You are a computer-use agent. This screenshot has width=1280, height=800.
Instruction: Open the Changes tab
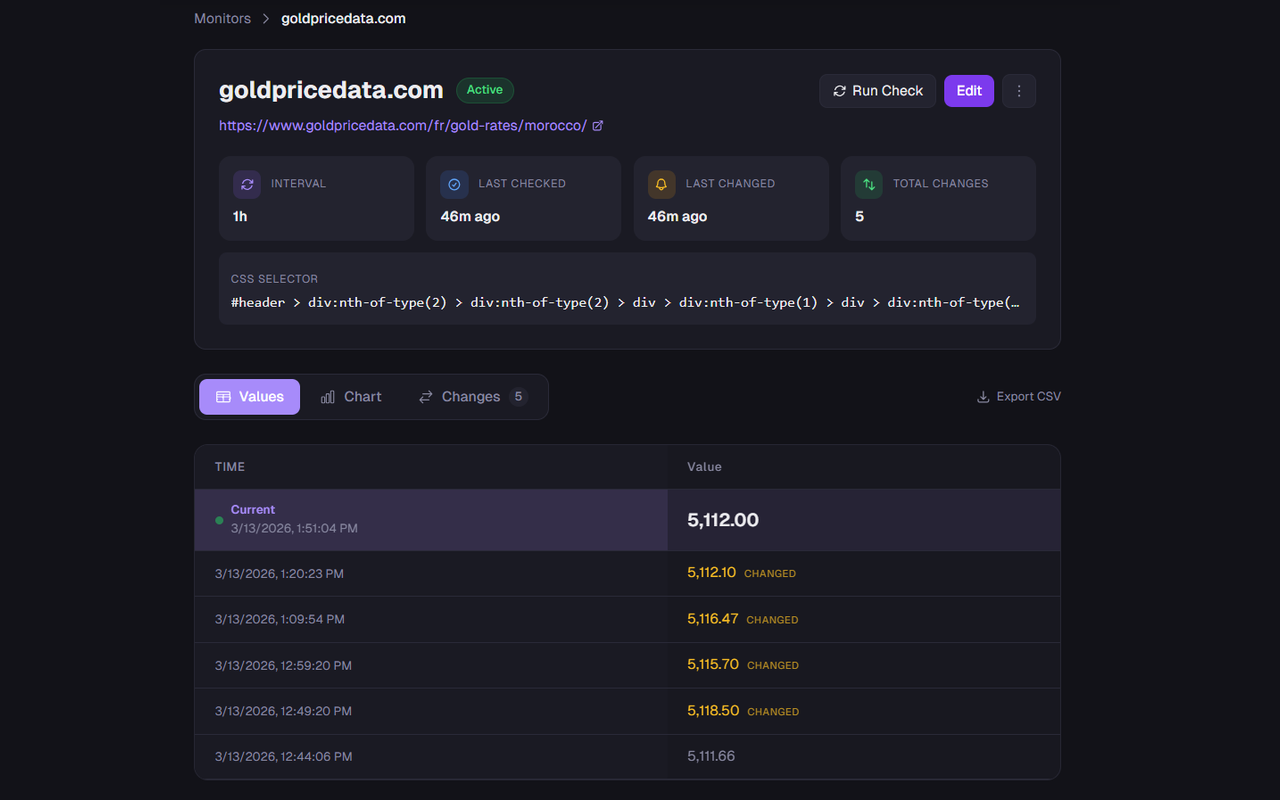pos(472,397)
